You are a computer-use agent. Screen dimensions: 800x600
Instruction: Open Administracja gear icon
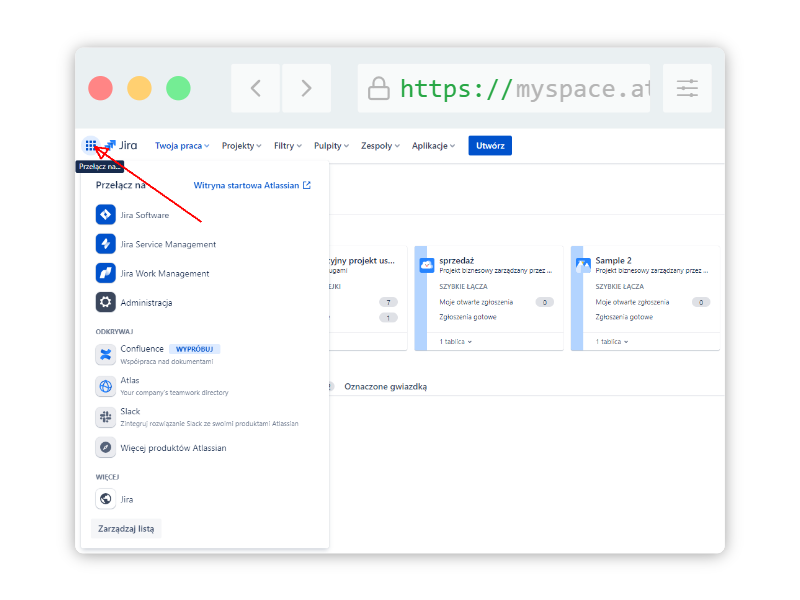(x=106, y=302)
